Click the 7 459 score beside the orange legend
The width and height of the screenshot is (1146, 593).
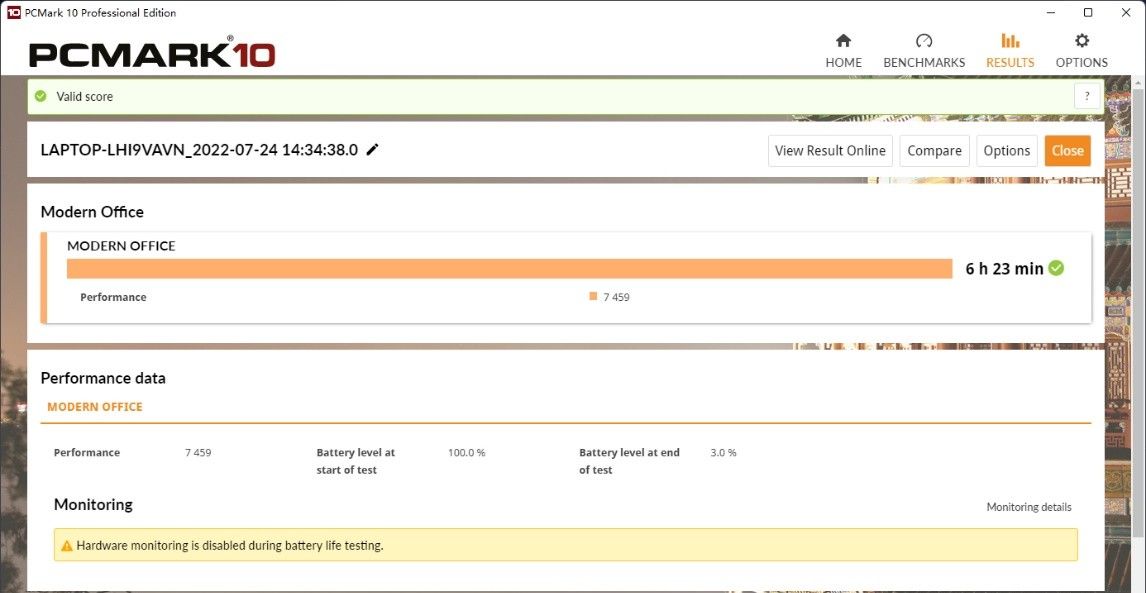tap(616, 297)
